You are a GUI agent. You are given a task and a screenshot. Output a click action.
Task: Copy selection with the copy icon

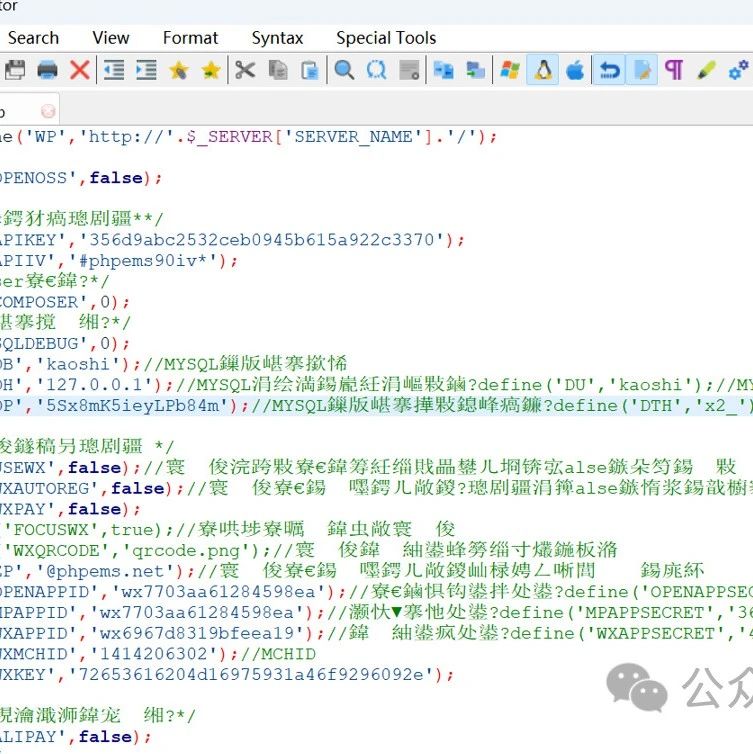tap(277, 70)
